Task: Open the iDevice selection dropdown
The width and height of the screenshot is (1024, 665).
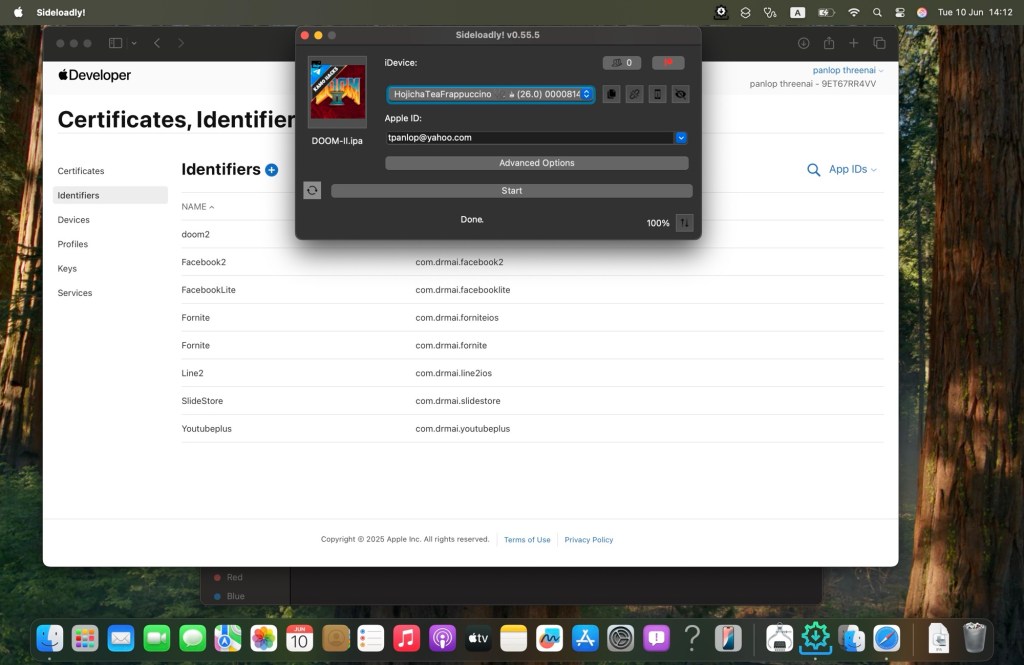Action: [x=490, y=94]
